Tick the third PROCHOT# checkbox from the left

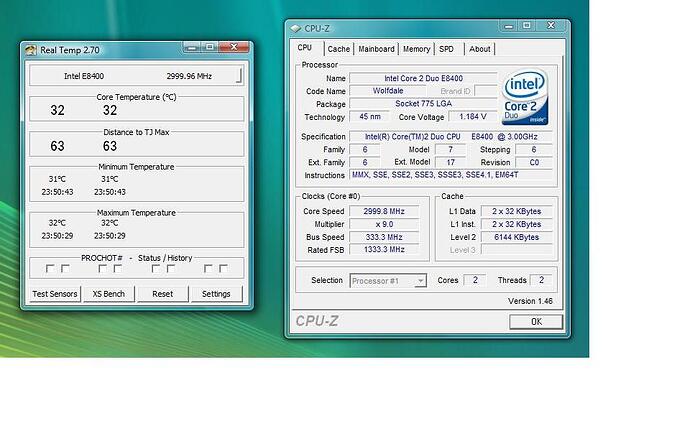click(103, 268)
